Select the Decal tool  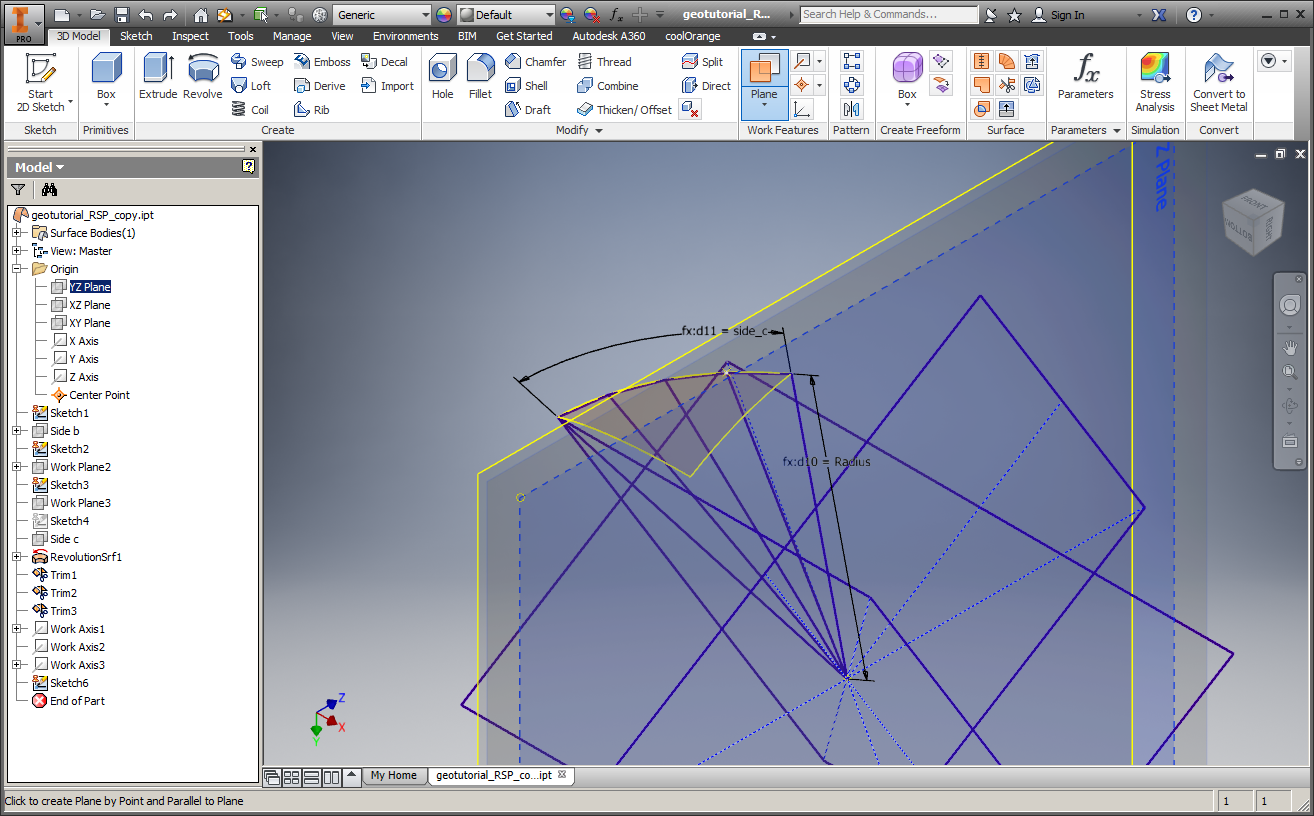384,62
